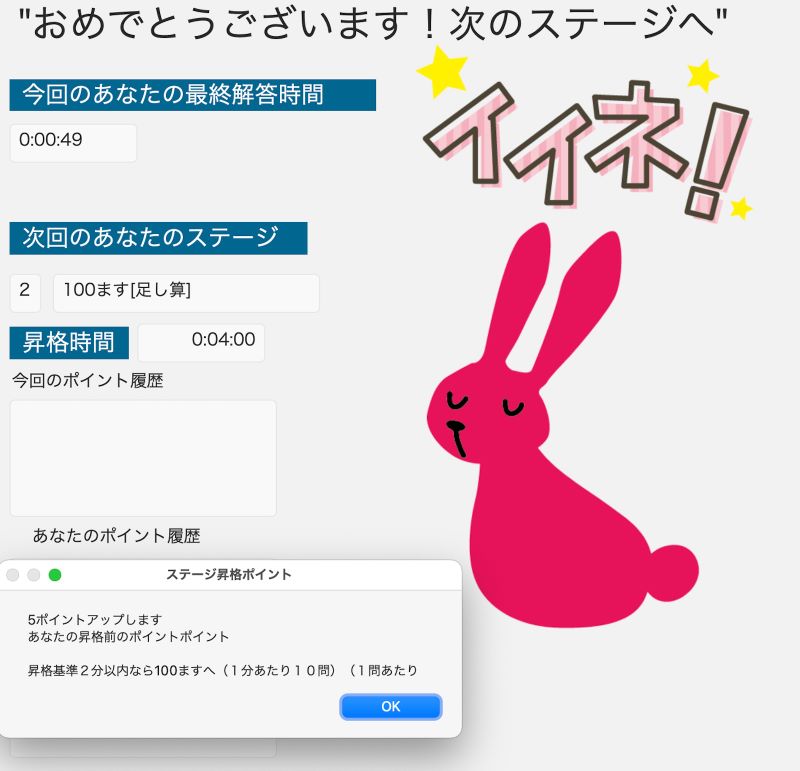Image resolution: width=800 pixels, height=771 pixels.
Task: Click the green zoom button of the dialog
Action: tap(55, 575)
